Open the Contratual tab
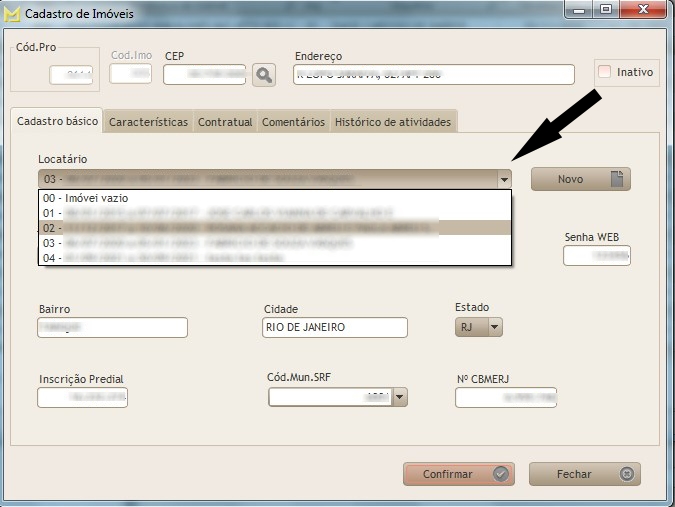The image size is (675, 507). (225, 122)
